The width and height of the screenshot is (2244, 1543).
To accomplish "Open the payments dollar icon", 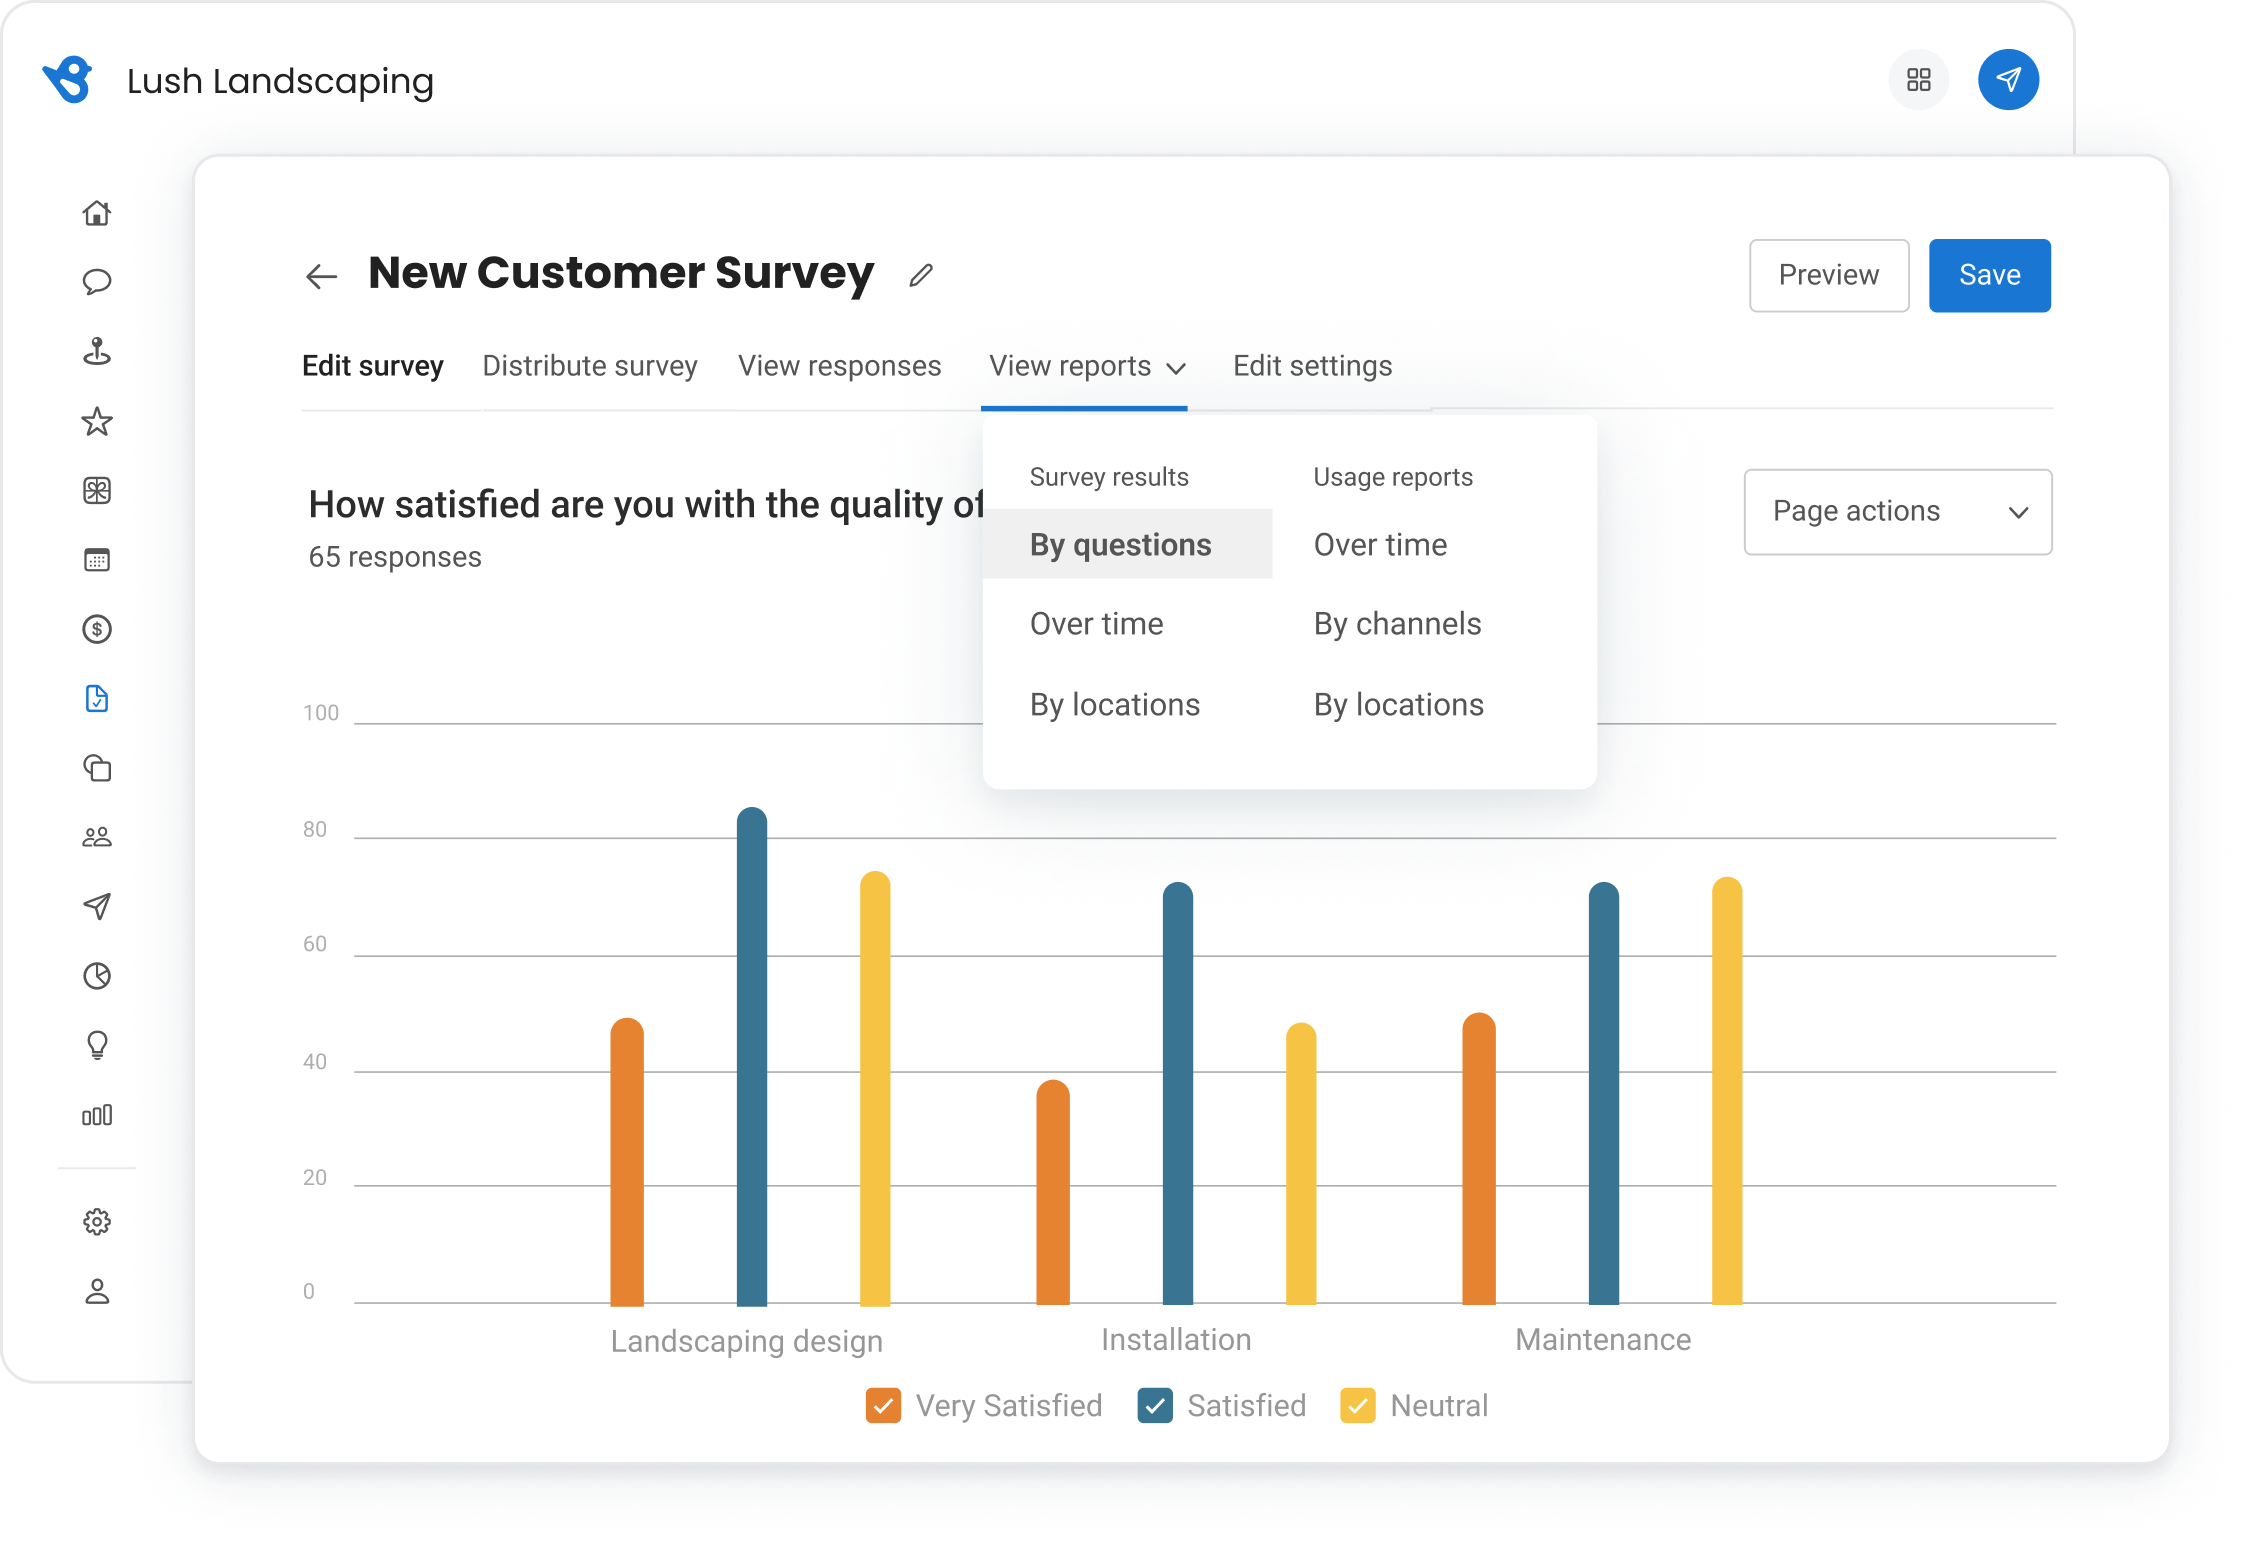I will [97, 629].
